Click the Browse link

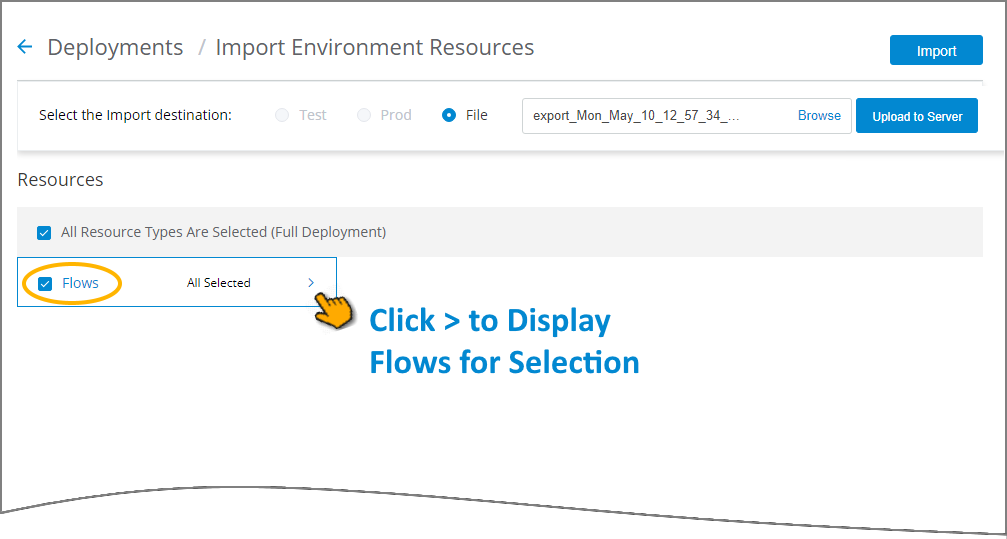819,116
